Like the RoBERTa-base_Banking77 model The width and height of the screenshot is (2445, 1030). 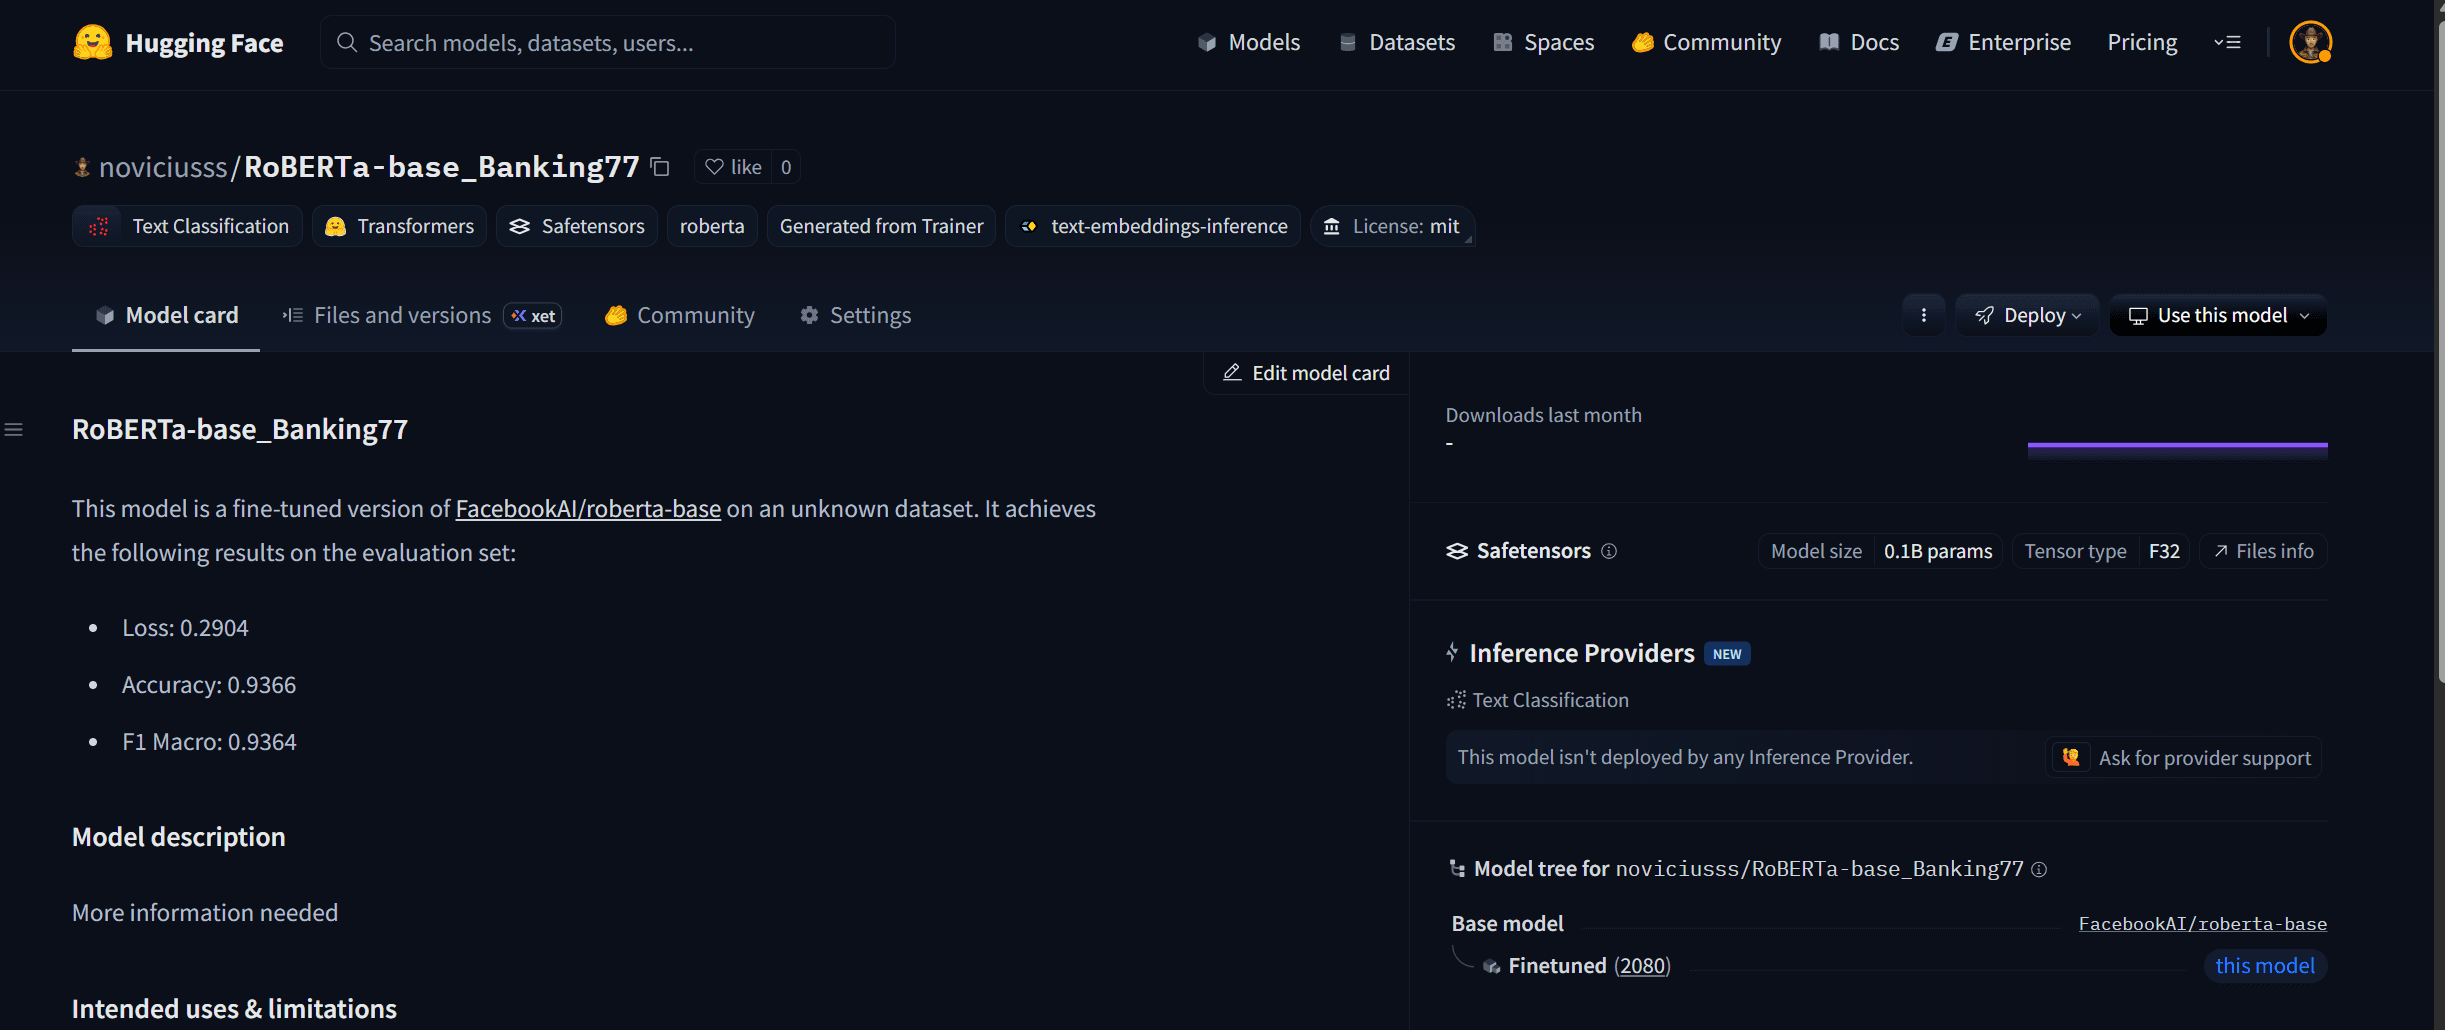click(734, 167)
